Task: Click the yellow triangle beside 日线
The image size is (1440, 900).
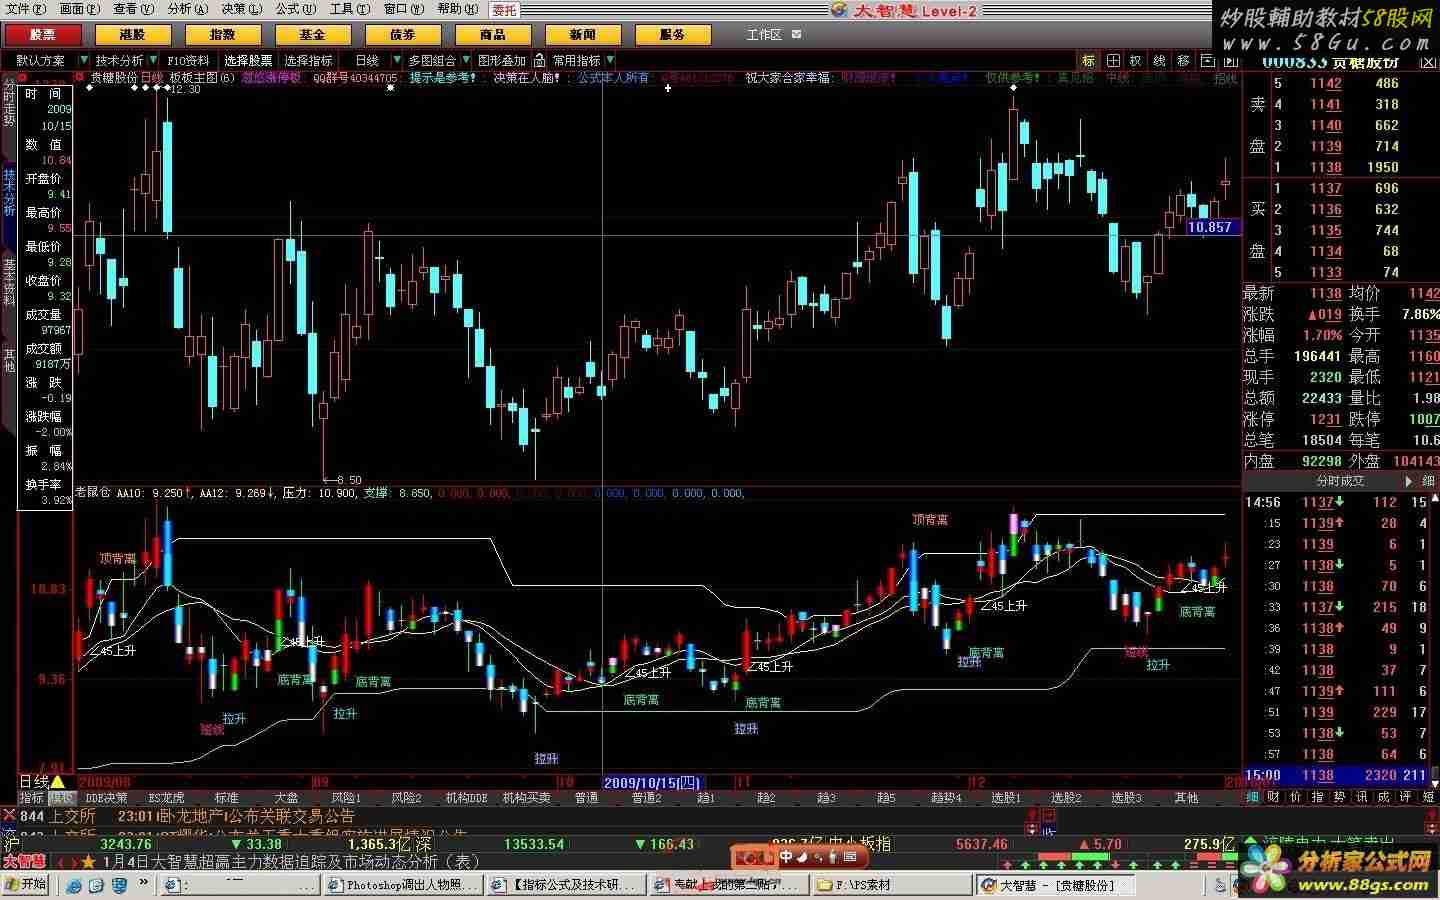Action: pos(58,782)
